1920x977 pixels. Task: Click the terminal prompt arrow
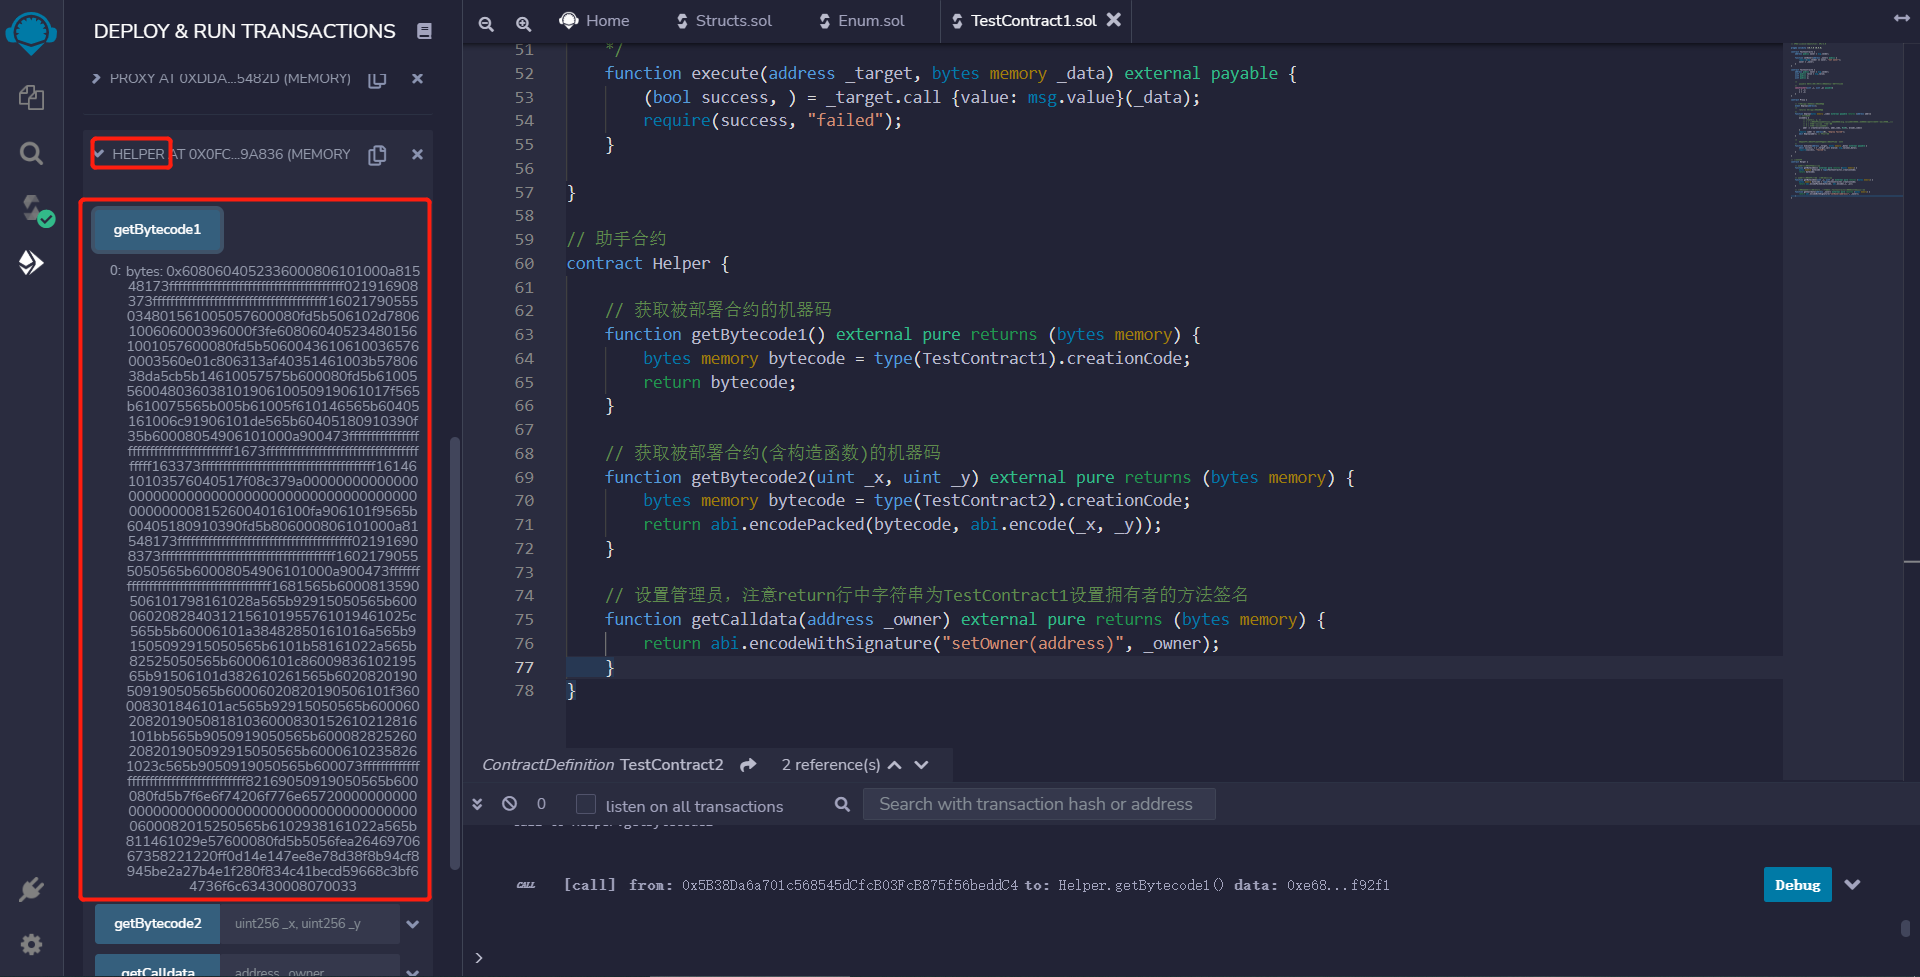[x=479, y=958]
